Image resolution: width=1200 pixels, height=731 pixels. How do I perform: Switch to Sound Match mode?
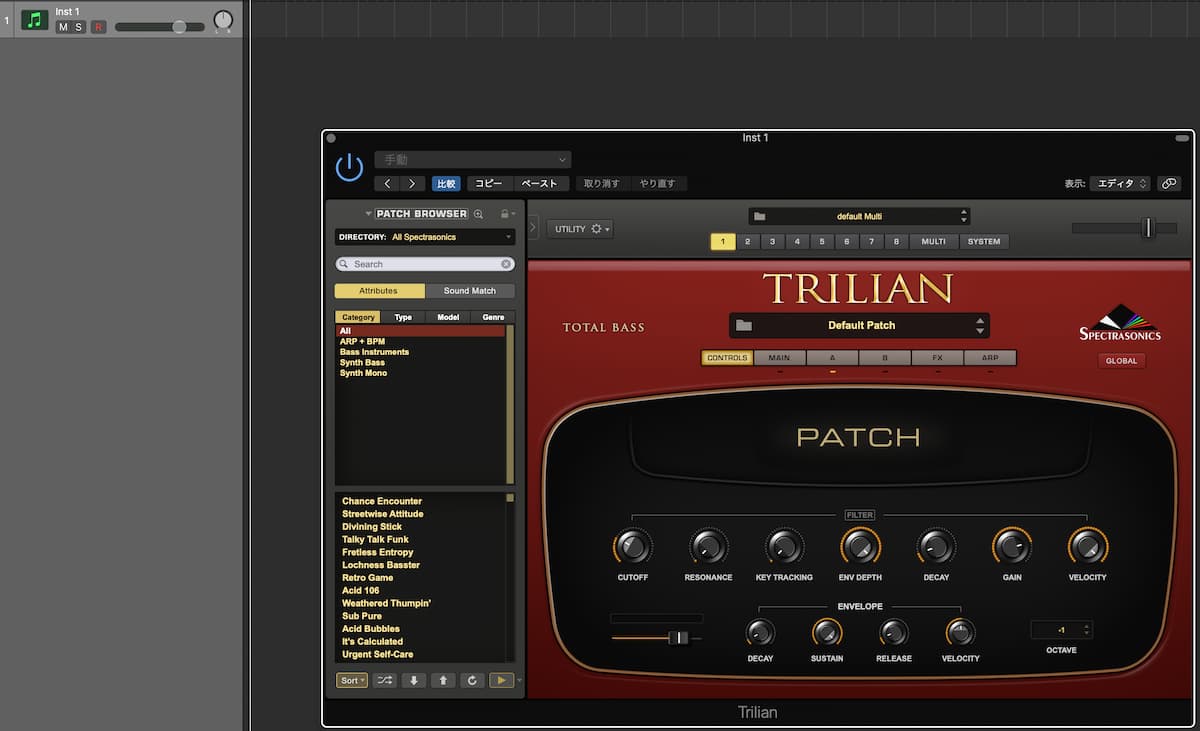point(470,291)
